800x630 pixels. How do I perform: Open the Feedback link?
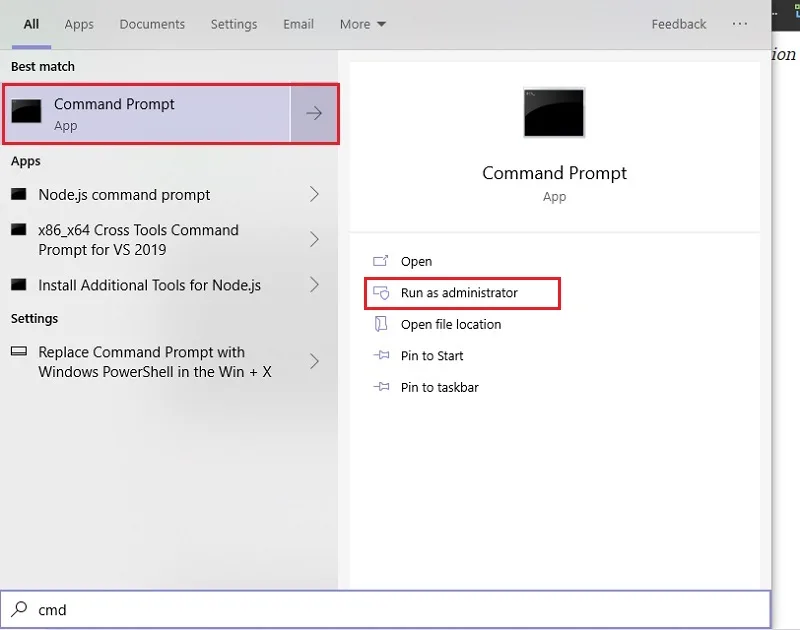click(x=679, y=24)
